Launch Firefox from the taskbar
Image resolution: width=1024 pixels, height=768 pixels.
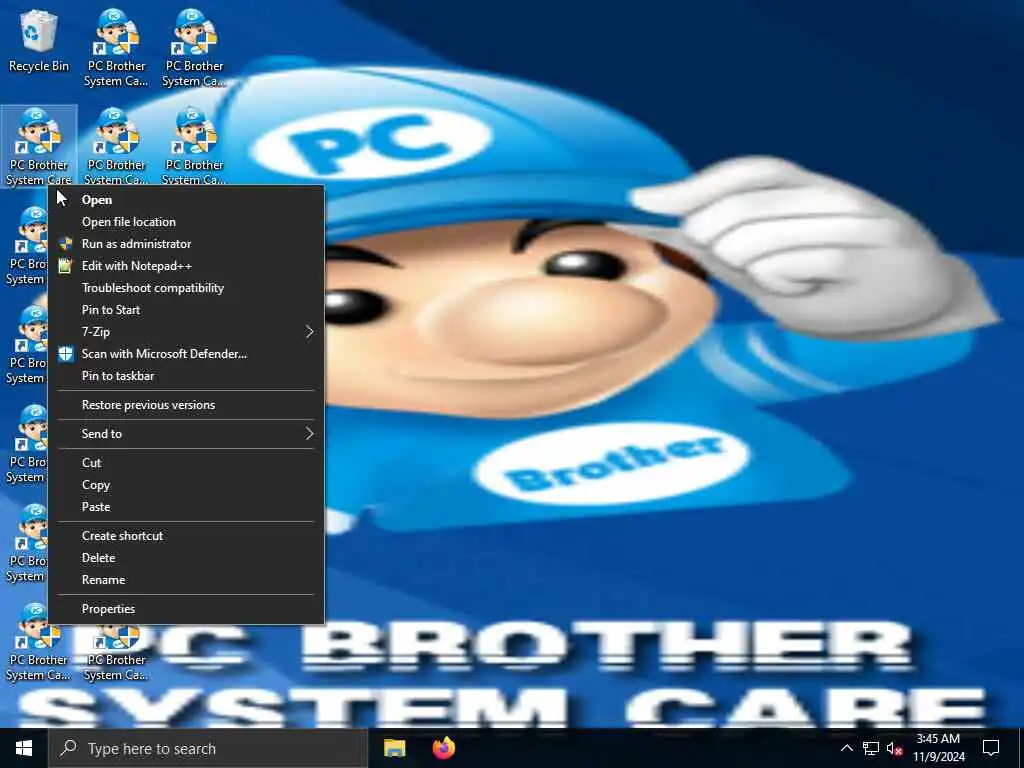pos(443,748)
